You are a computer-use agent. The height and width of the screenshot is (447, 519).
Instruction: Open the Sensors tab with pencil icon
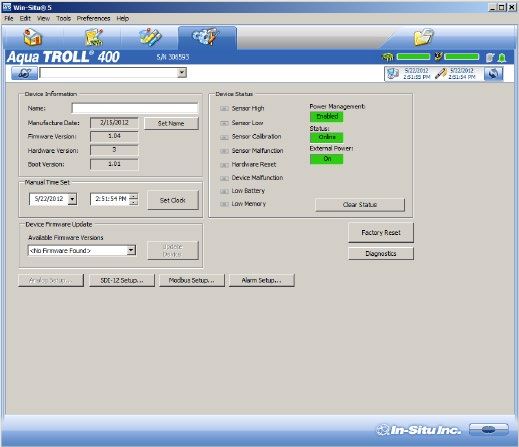point(150,37)
